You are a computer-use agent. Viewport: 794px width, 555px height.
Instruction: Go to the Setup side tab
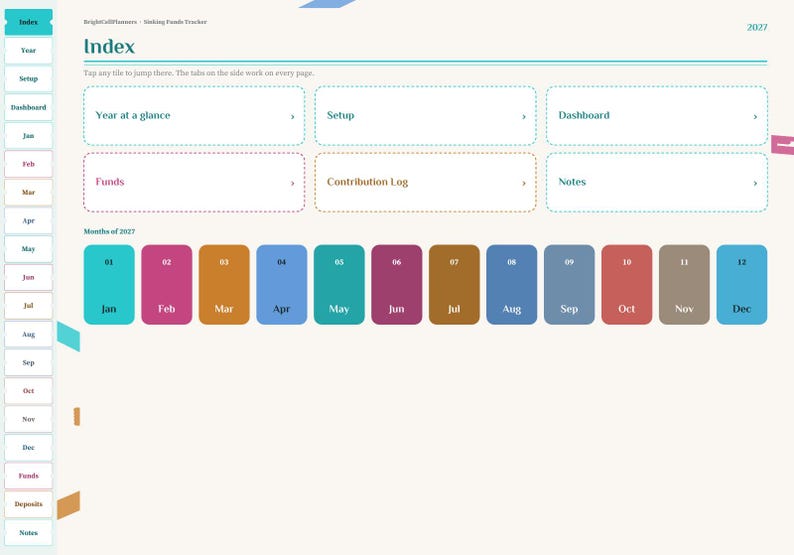pyautogui.click(x=28, y=79)
